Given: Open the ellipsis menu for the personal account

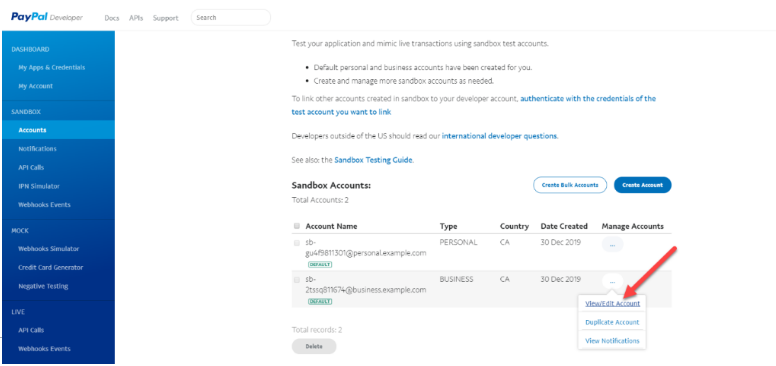Looking at the screenshot, I should [612, 244].
